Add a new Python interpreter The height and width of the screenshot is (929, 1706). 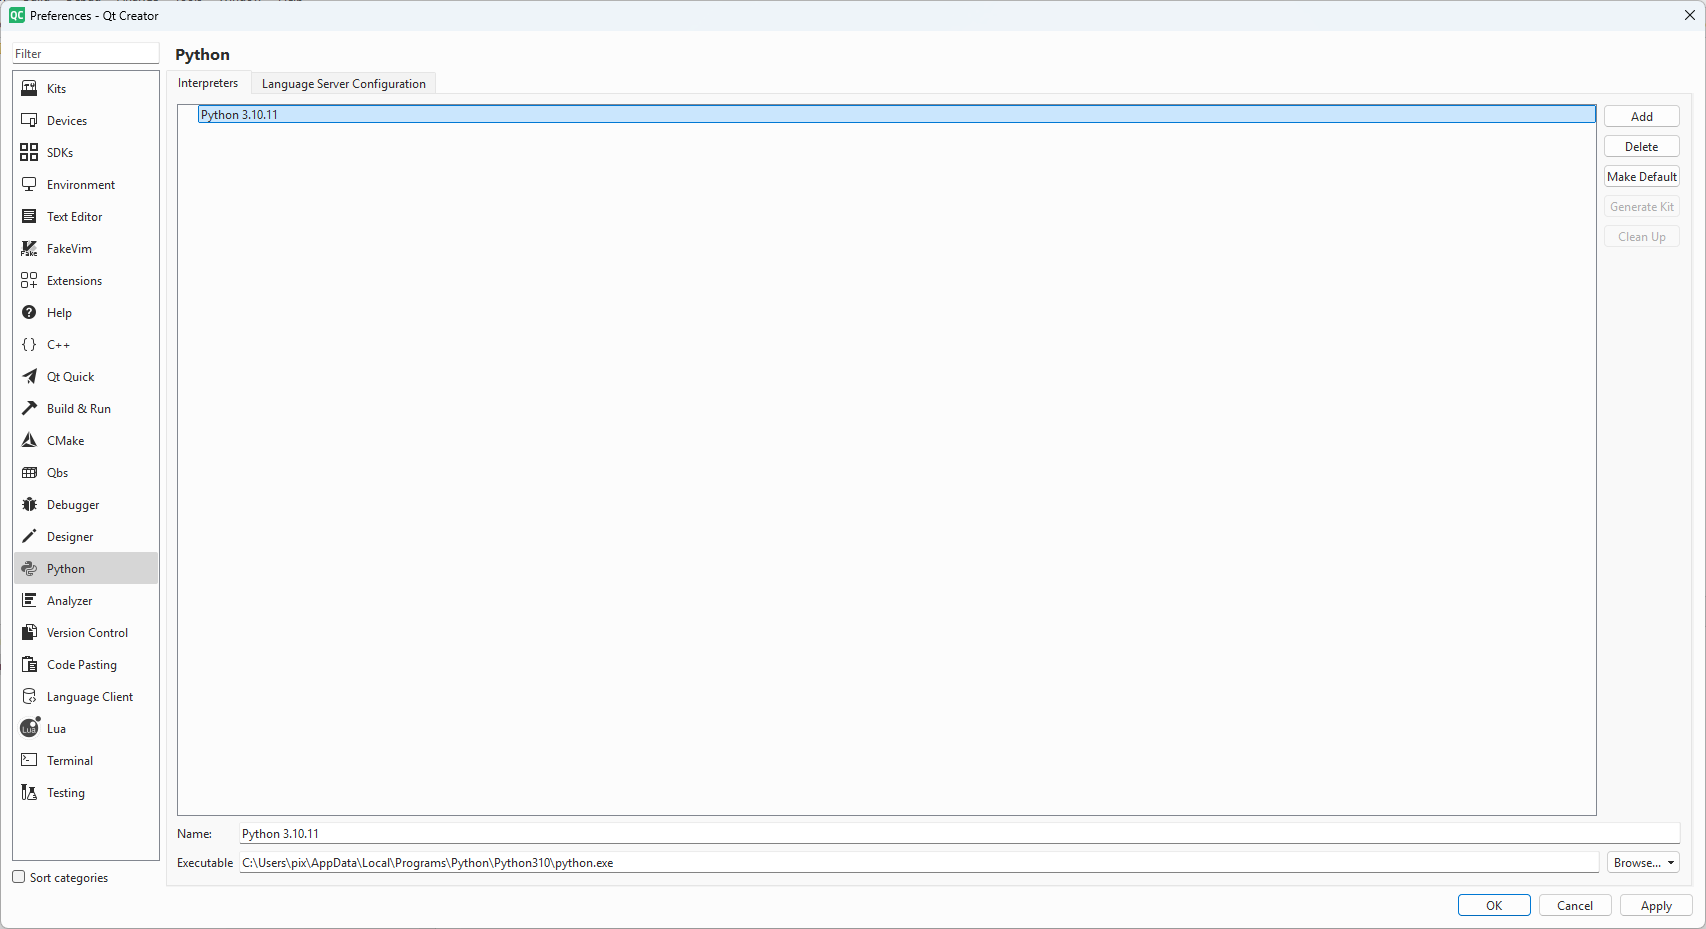pyautogui.click(x=1642, y=117)
